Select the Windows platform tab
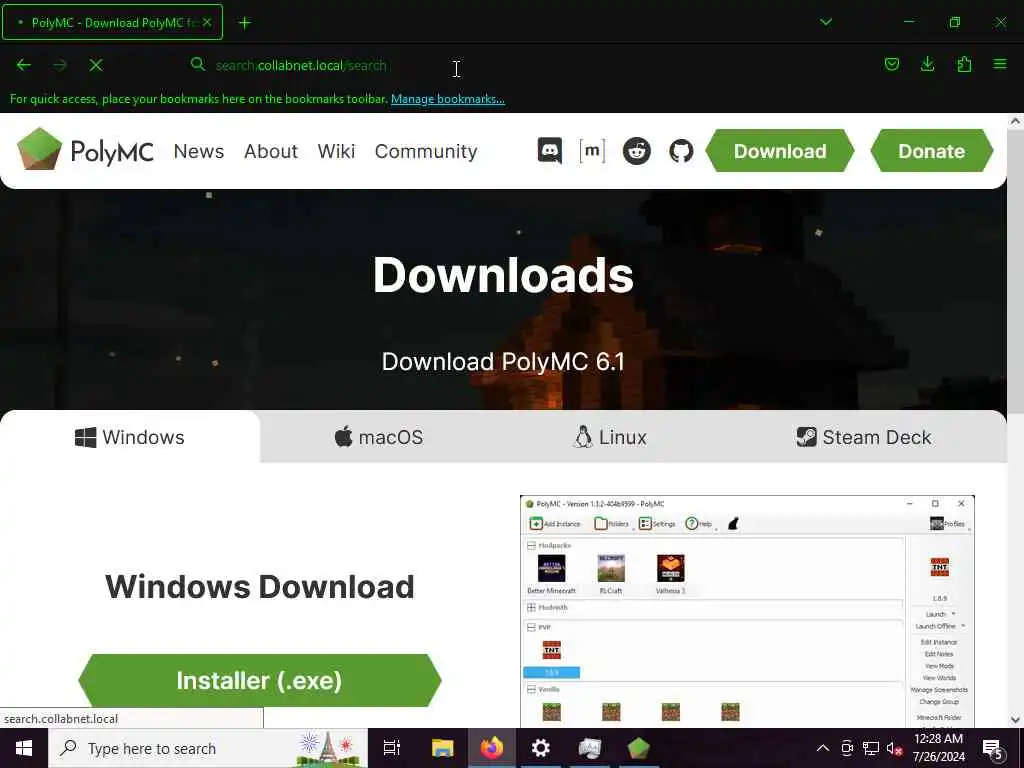 pos(130,437)
